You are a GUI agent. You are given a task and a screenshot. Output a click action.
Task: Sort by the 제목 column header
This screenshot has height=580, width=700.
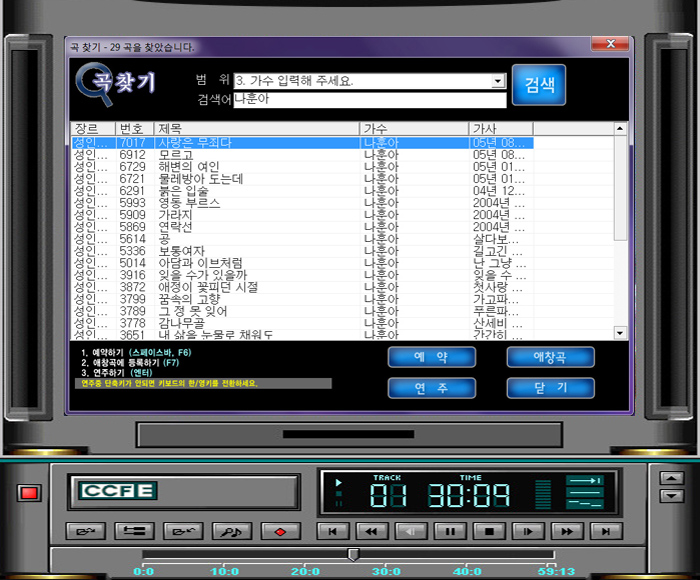pos(257,129)
